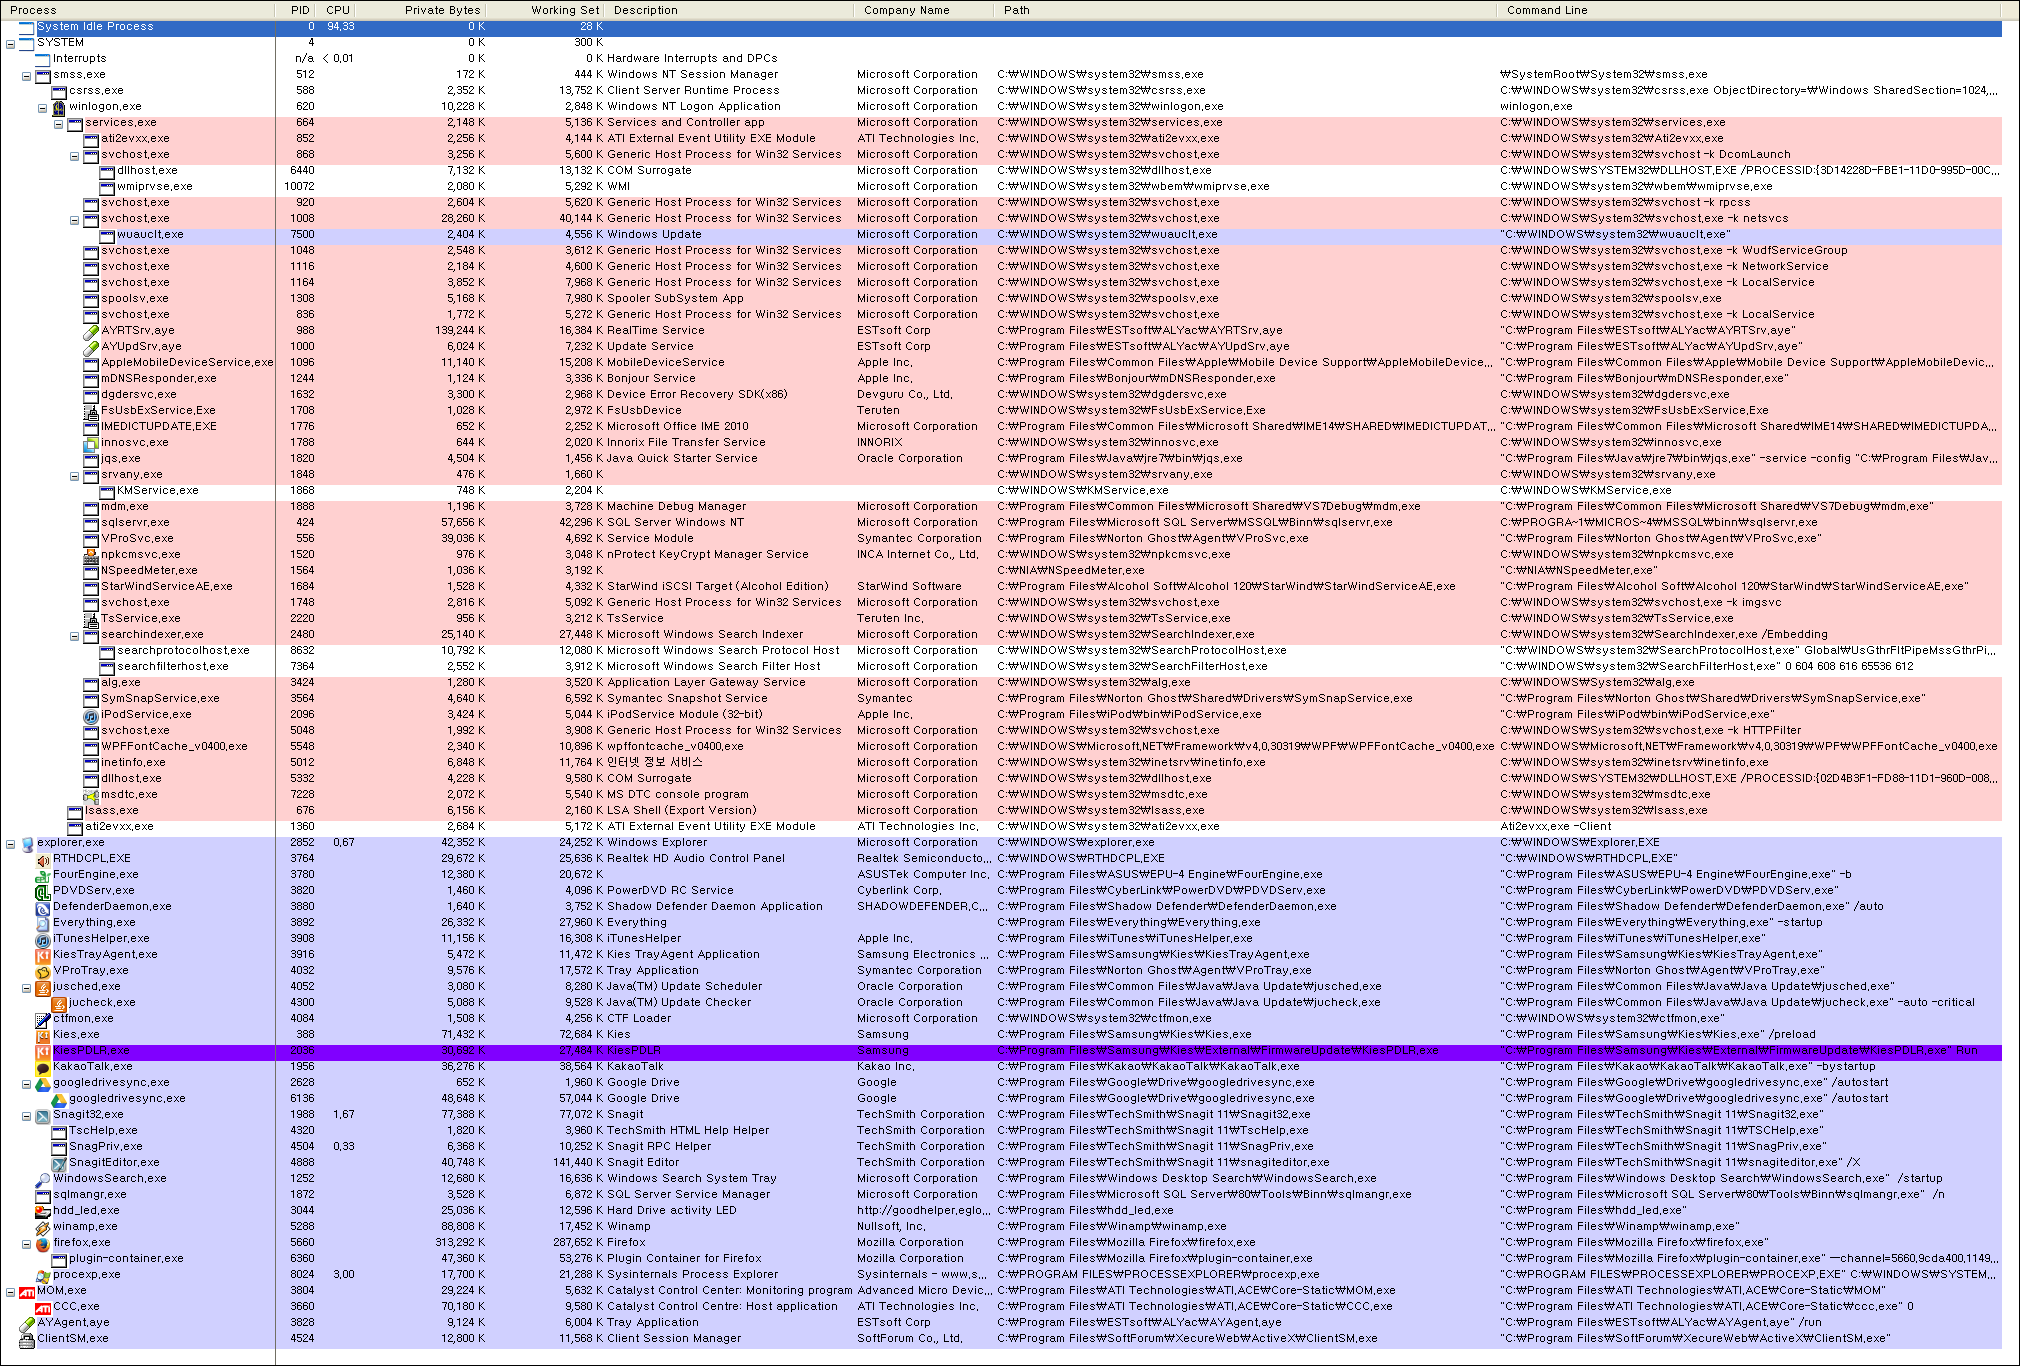2020x1366 pixels.
Task: Sort by the Private Bytes column
Action: (423, 10)
